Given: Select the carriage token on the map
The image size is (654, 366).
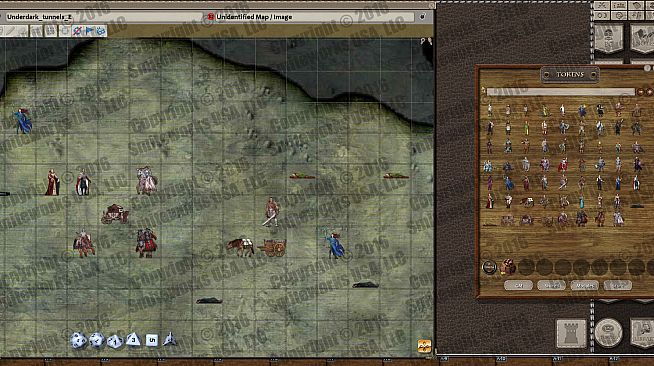Looking at the screenshot, I should coord(115,214).
